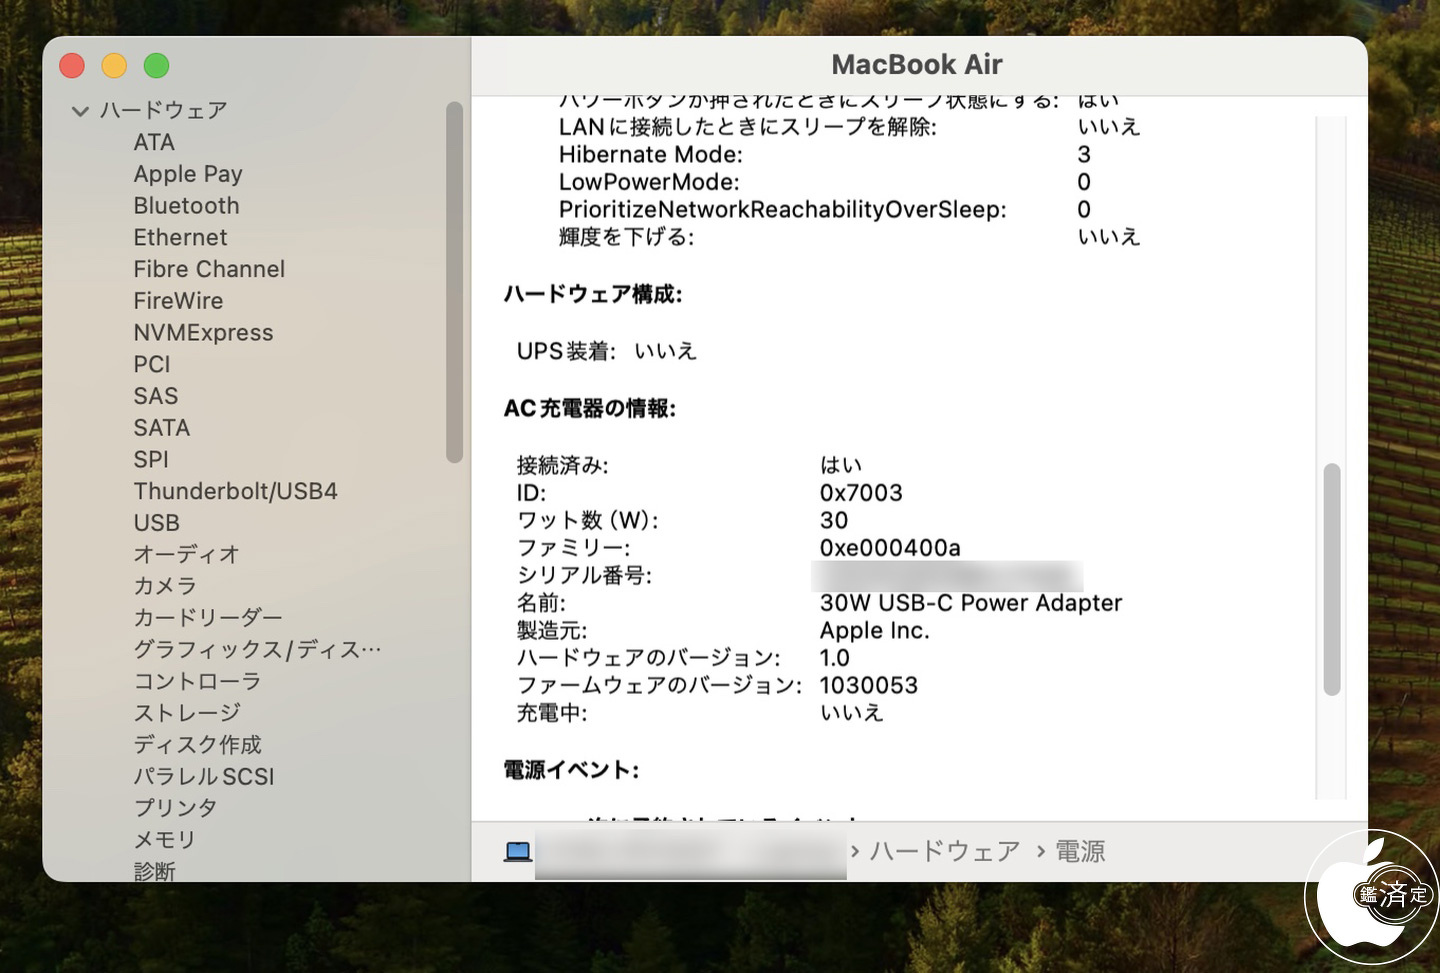The image size is (1440, 973).
Task: Show Thunderbolt/USB4 details
Action: (236, 491)
